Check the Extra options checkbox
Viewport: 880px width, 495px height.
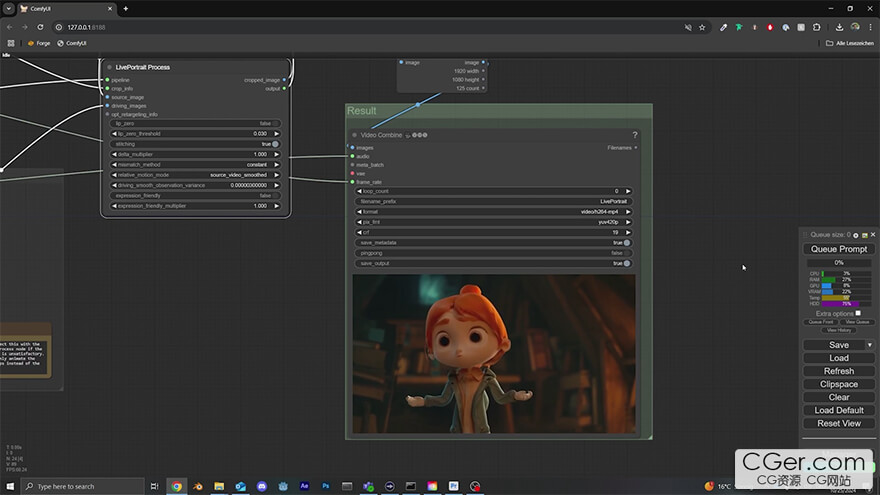pyautogui.click(x=858, y=313)
